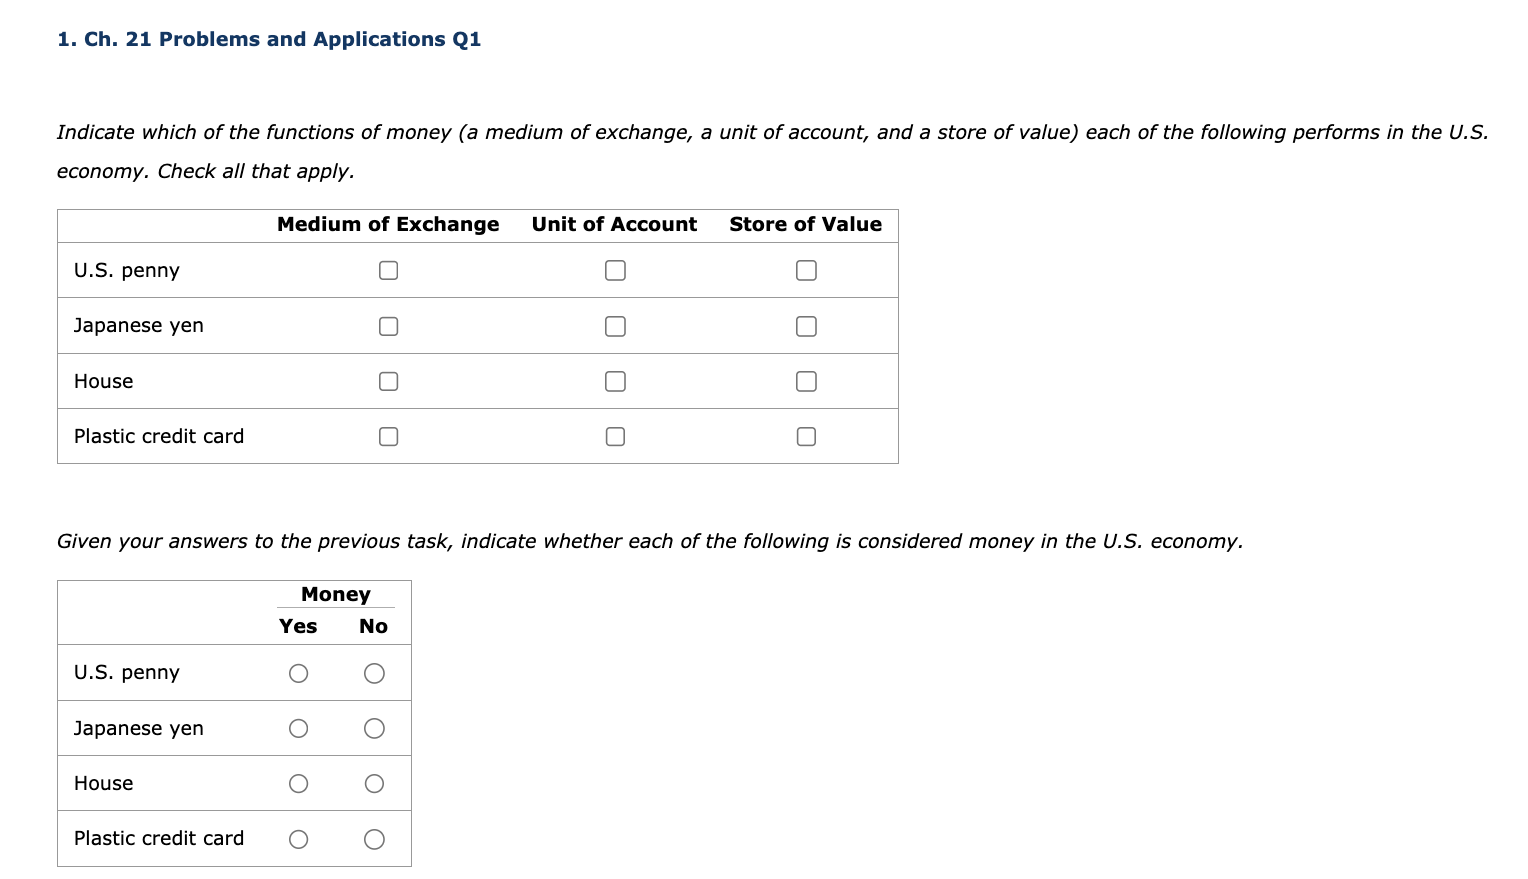Screen dimensions: 1528x879
Task: Check Unit of Account for House
Action: [x=615, y=381]
